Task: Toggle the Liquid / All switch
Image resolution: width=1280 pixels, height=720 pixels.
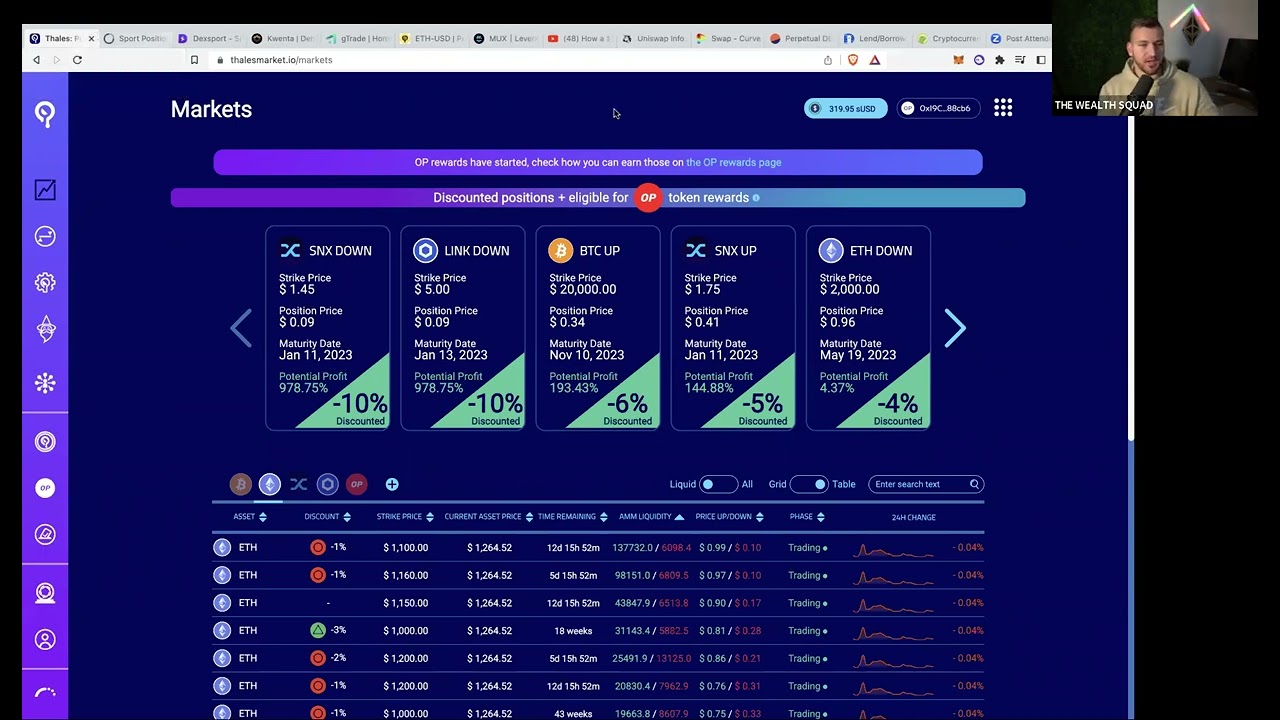Action: [718, 484]
